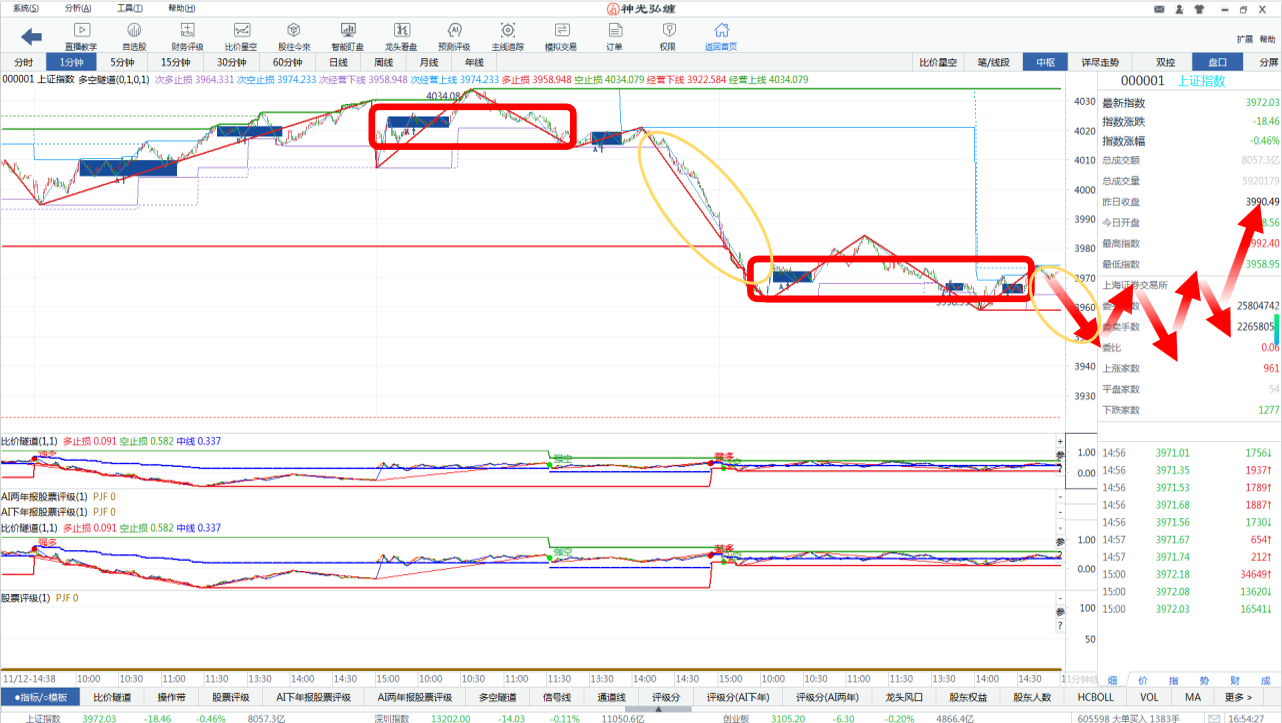1282x723 pixels.
Task: Open the 财务评级 financial rating tool
Action: tap(187, 36)
